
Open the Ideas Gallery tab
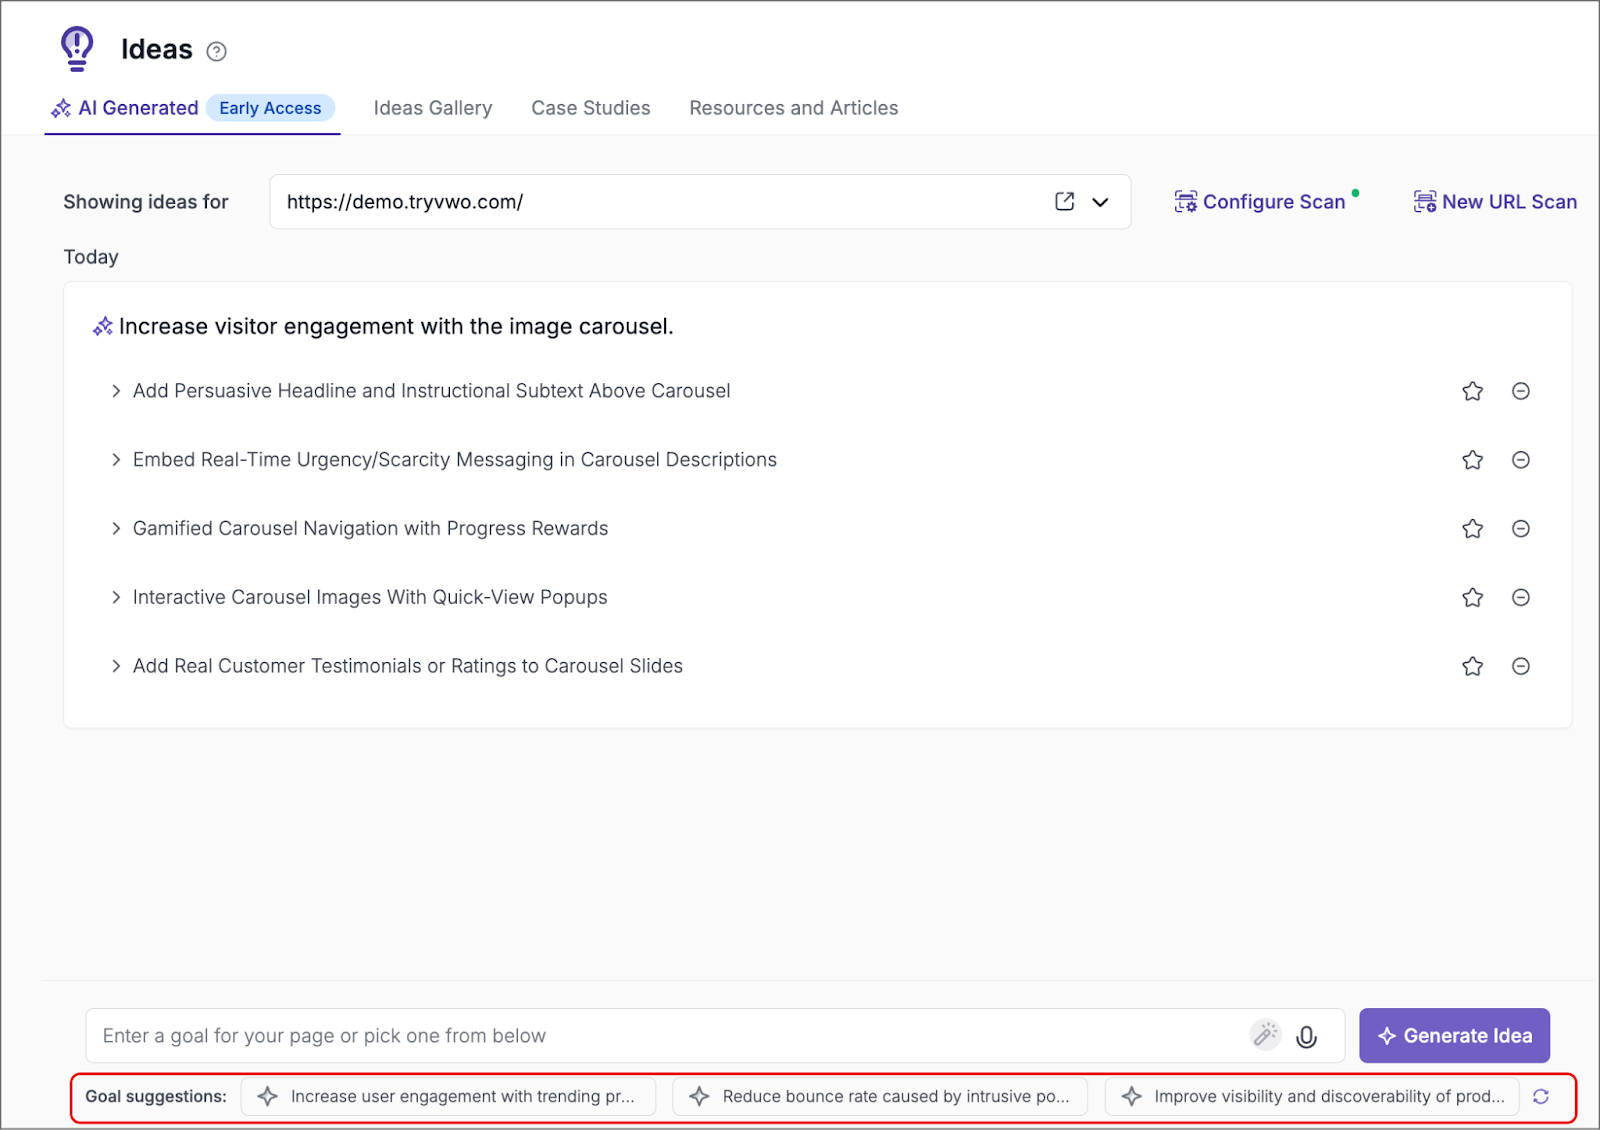coord(433,108)
